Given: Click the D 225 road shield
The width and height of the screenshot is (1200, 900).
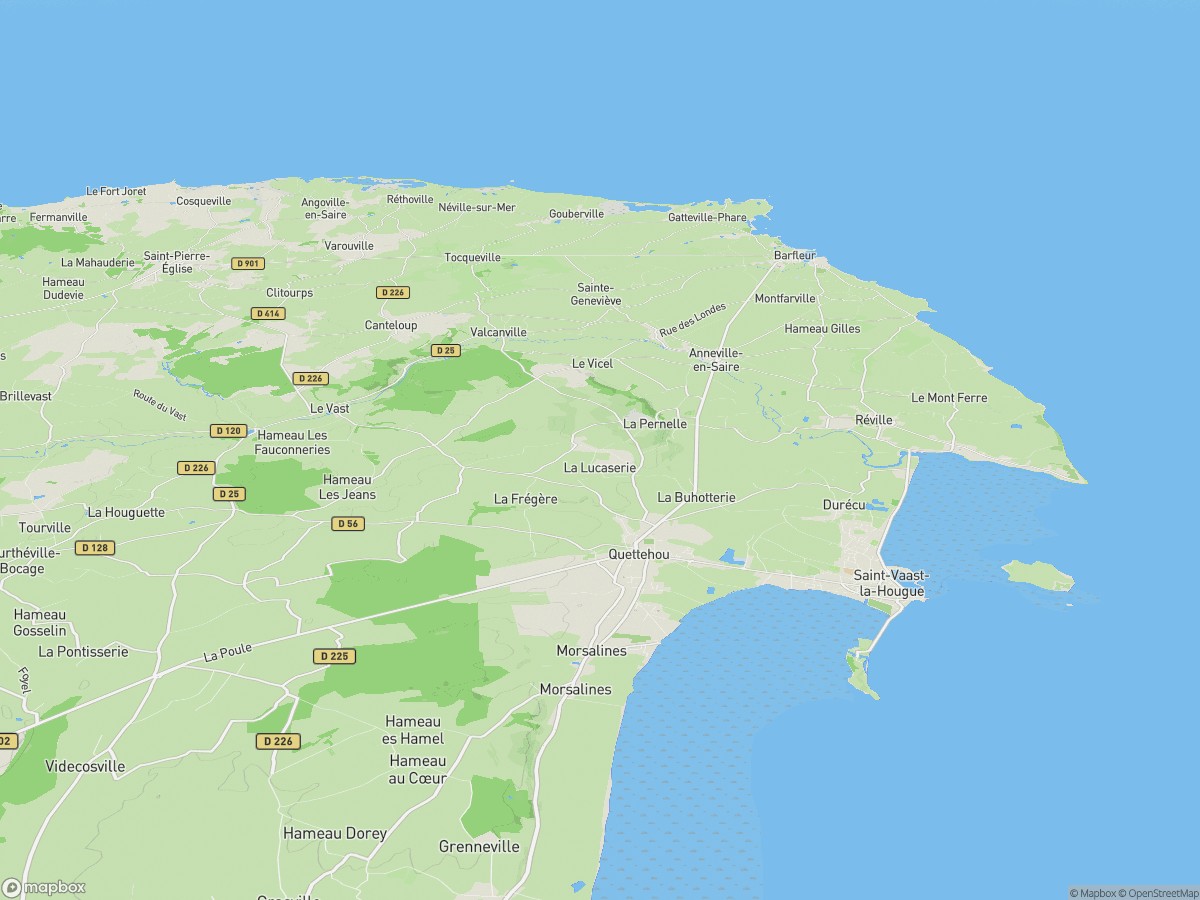Looking at the screenshot, I should 334,656.
